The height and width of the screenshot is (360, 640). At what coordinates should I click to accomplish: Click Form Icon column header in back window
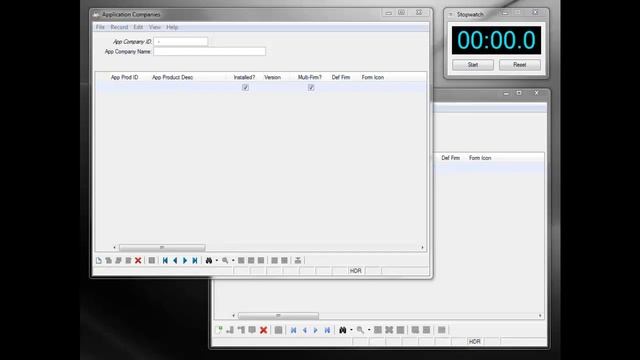480,158
